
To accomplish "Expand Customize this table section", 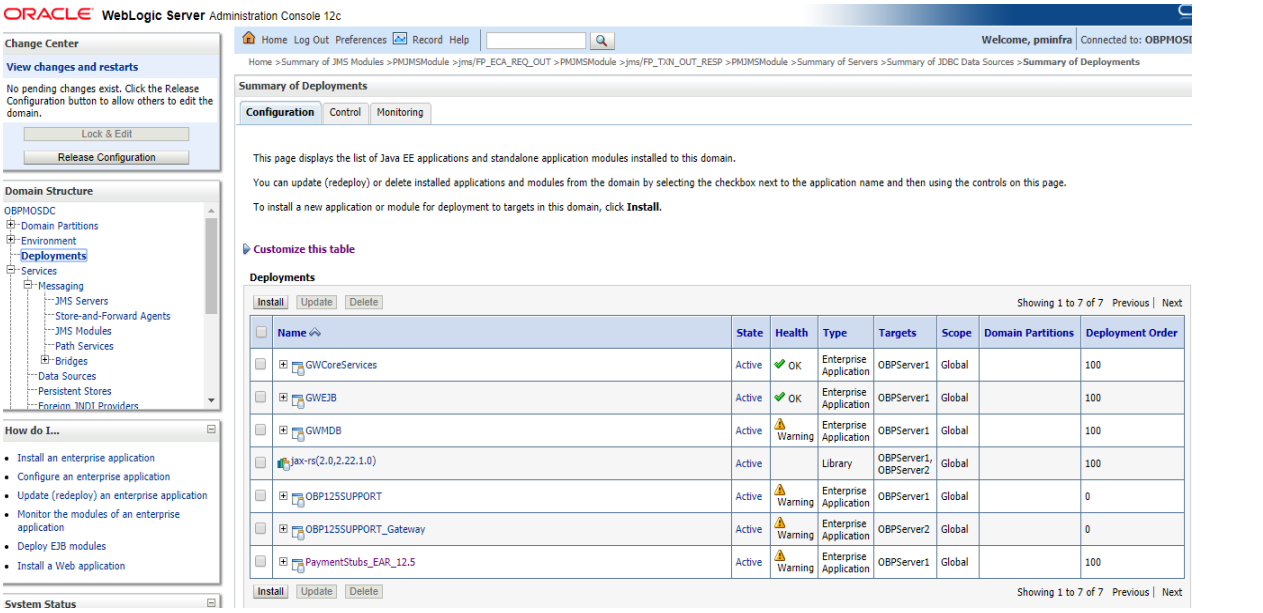I will 246,249.
